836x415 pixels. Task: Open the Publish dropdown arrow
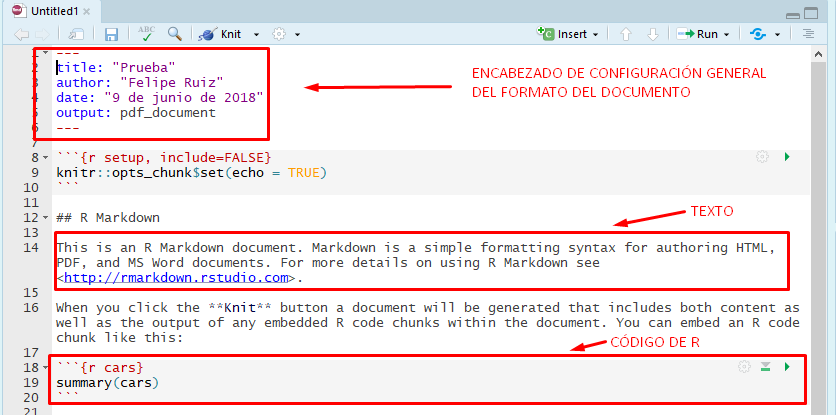click(x=777, y=35)
